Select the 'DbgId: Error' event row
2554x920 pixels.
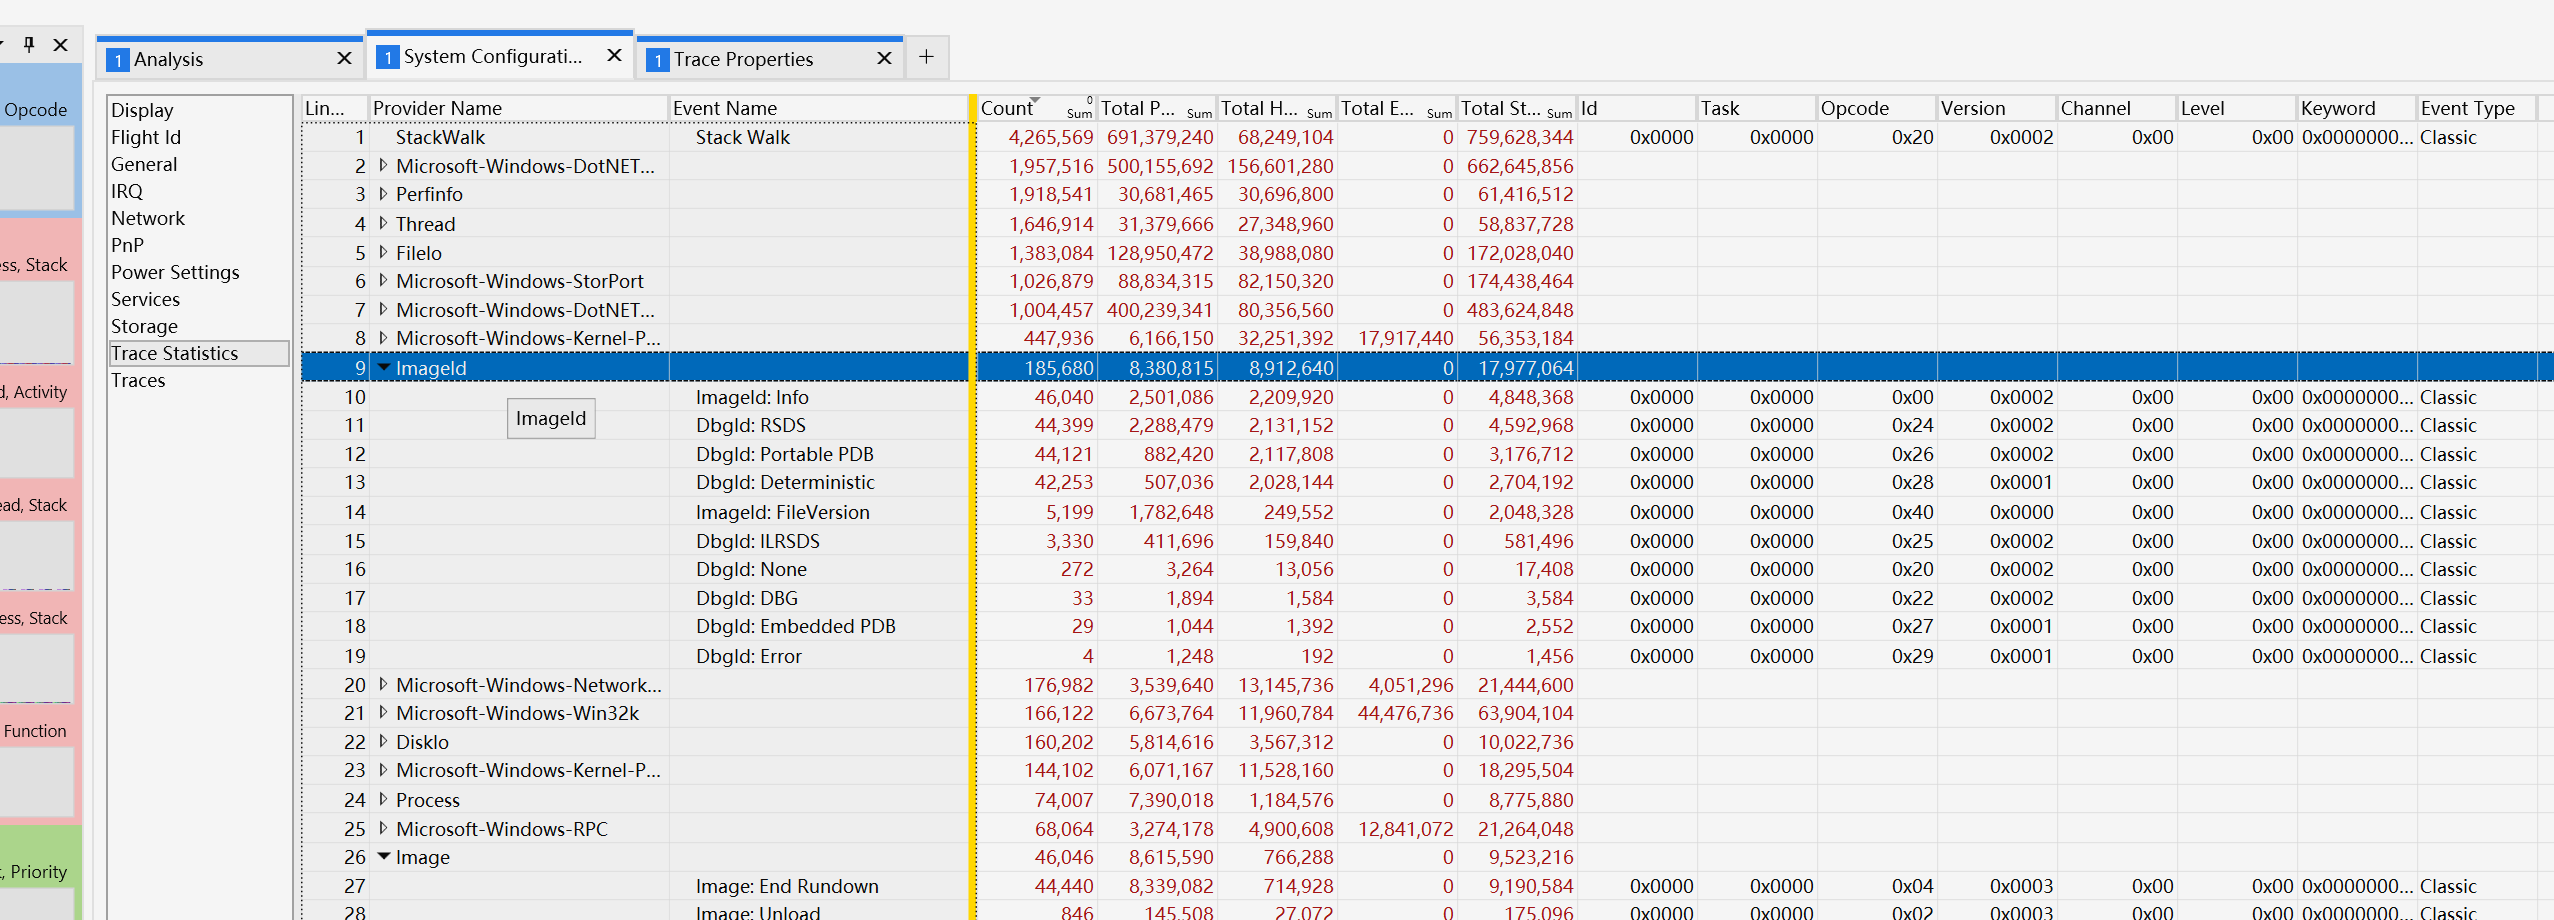(1428, 656)
